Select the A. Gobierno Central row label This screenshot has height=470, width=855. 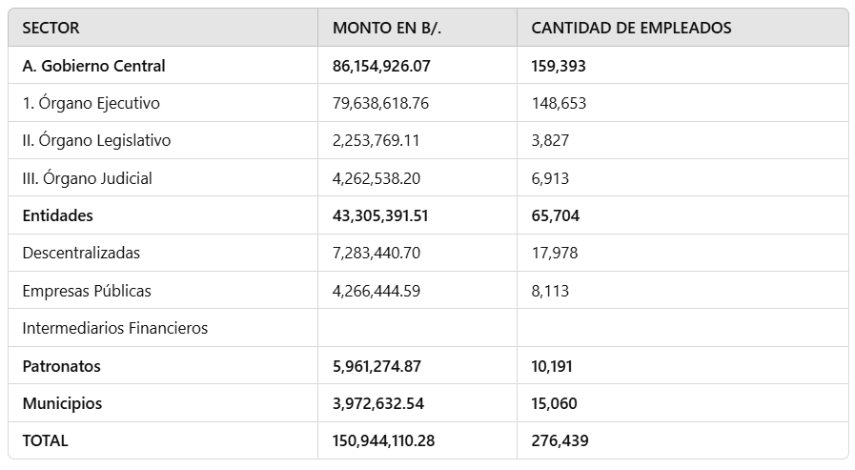pos(93,66)
